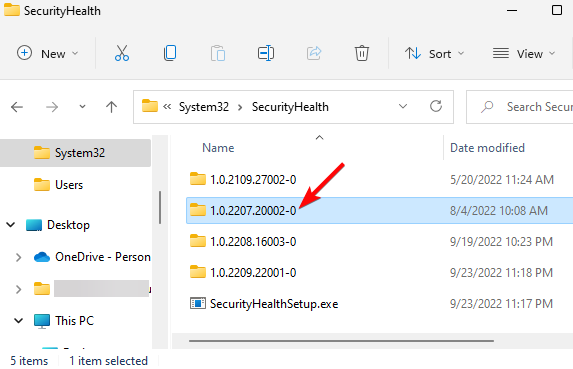Click the Share icon in toolbar

pos(314,53)
